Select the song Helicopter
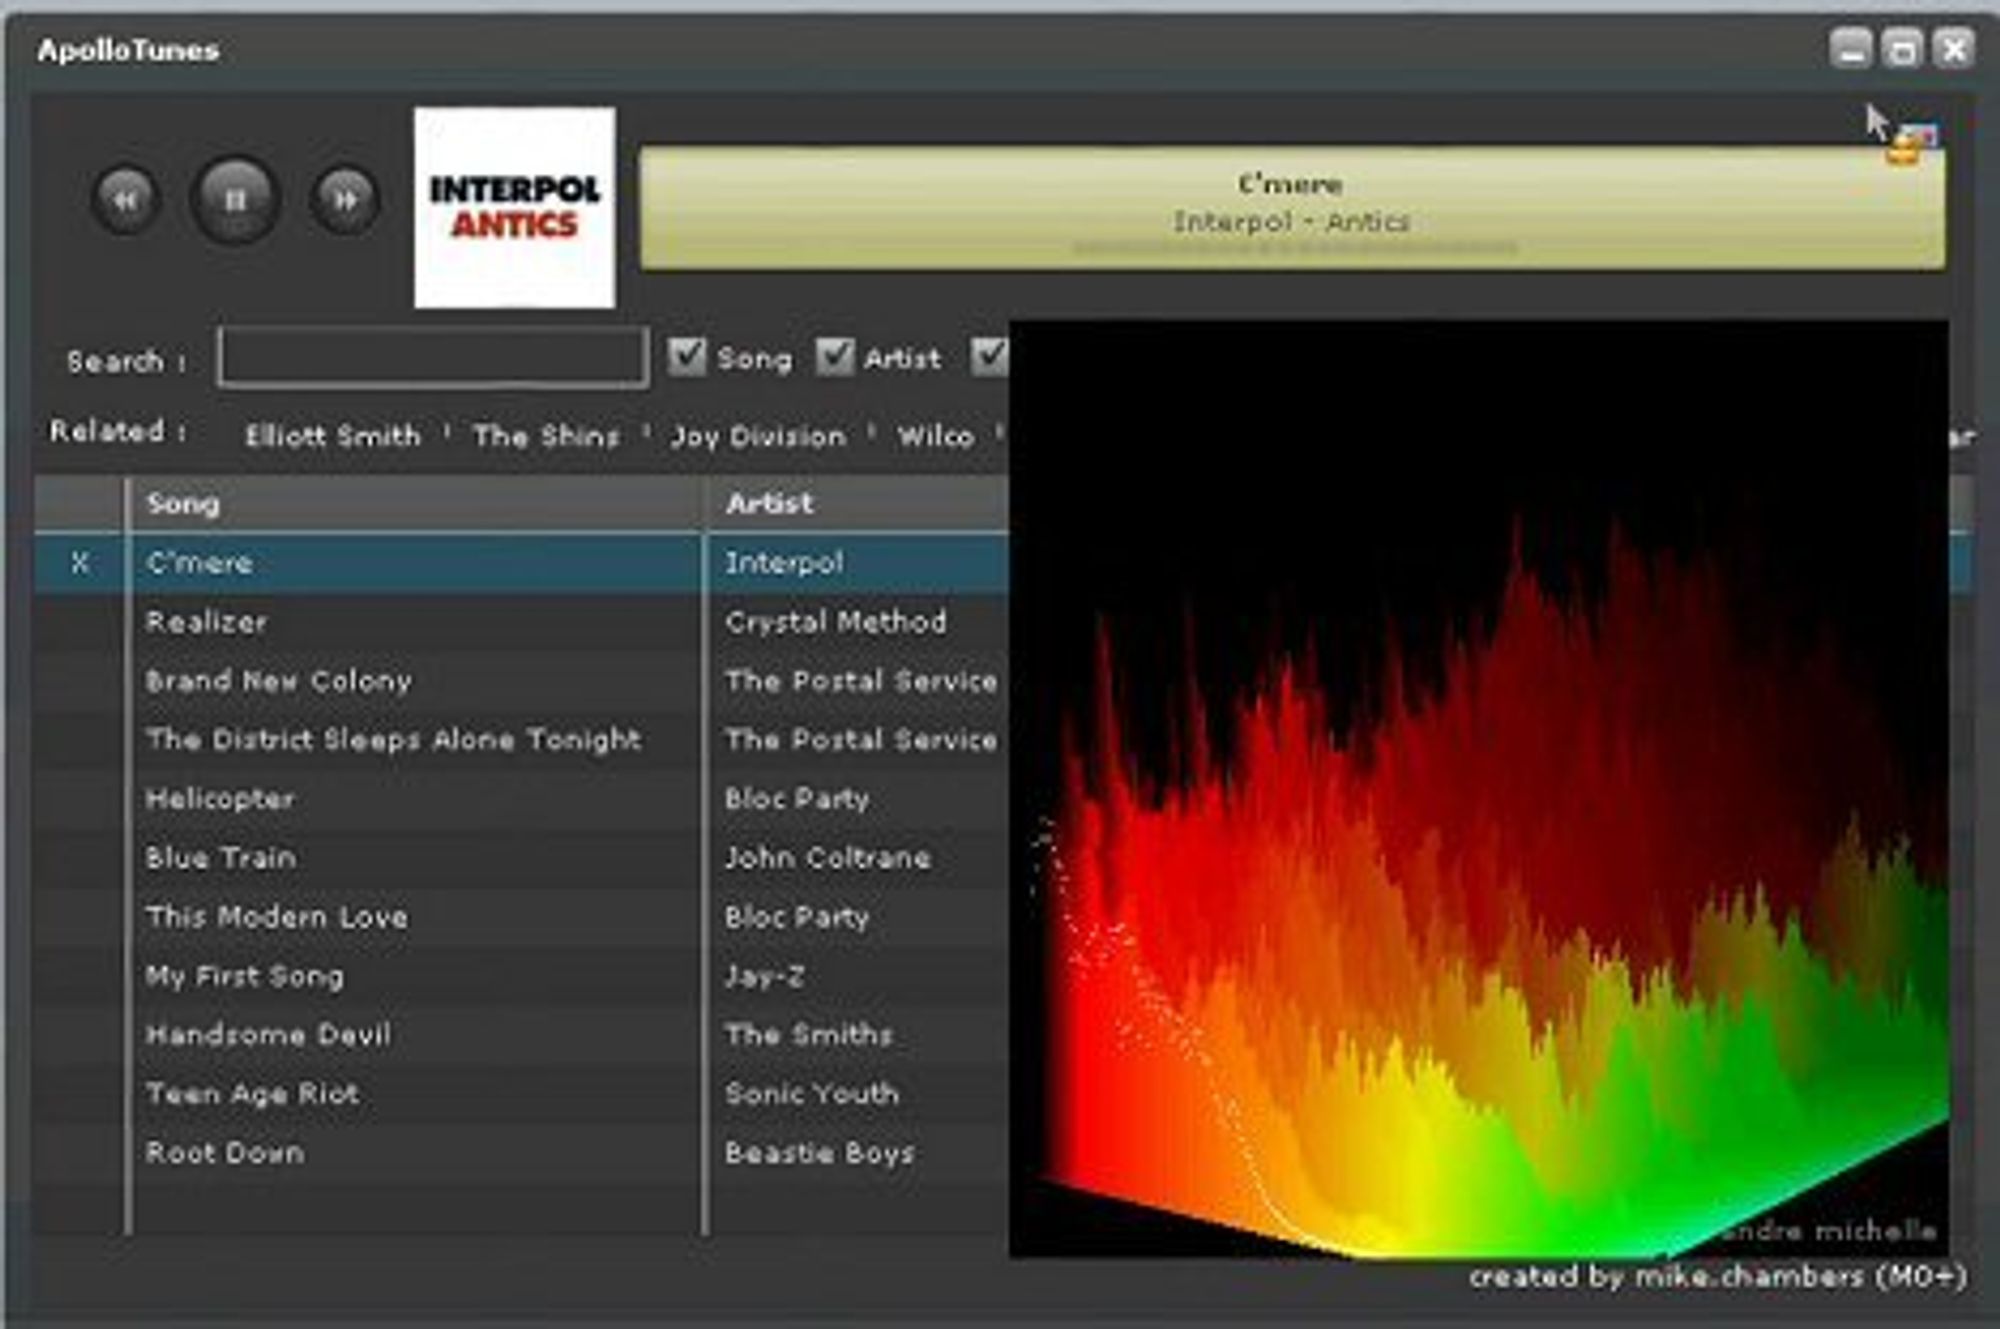Image resolution: width=2000 pixels, height=1329 pixels. [x=220, y=799]
